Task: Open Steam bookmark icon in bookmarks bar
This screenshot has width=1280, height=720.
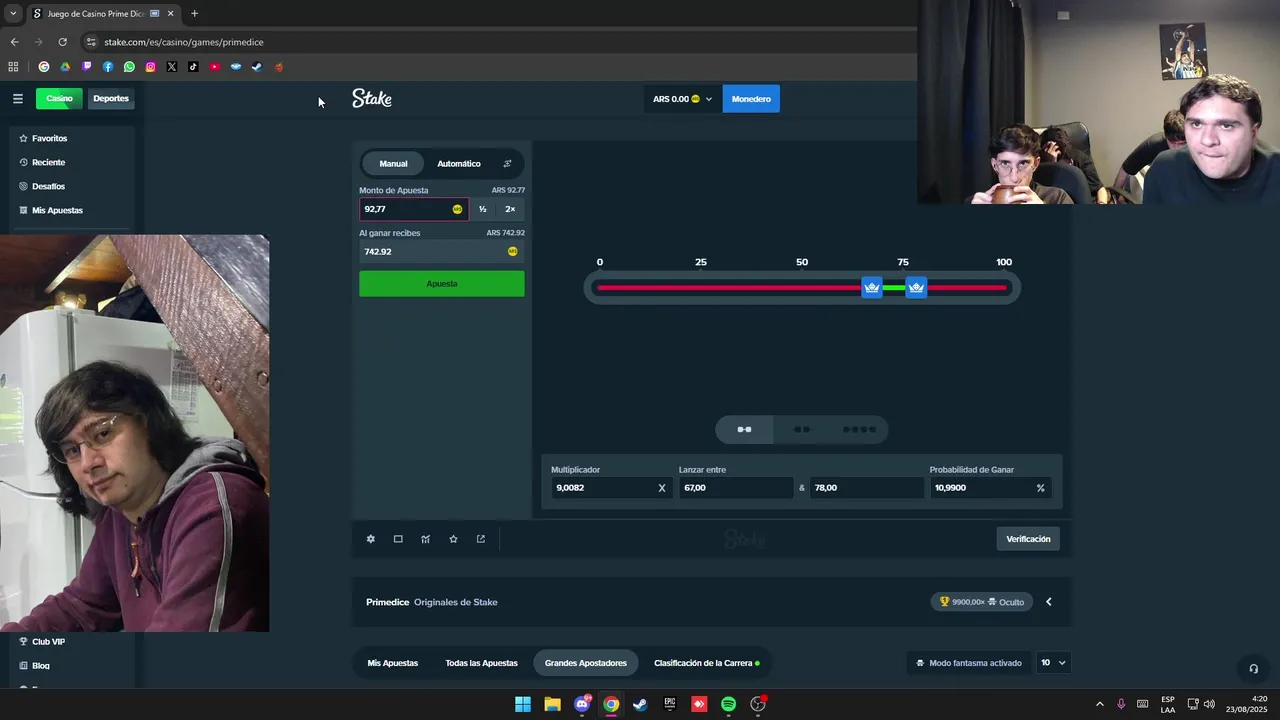Action: (x=257, y=67)
